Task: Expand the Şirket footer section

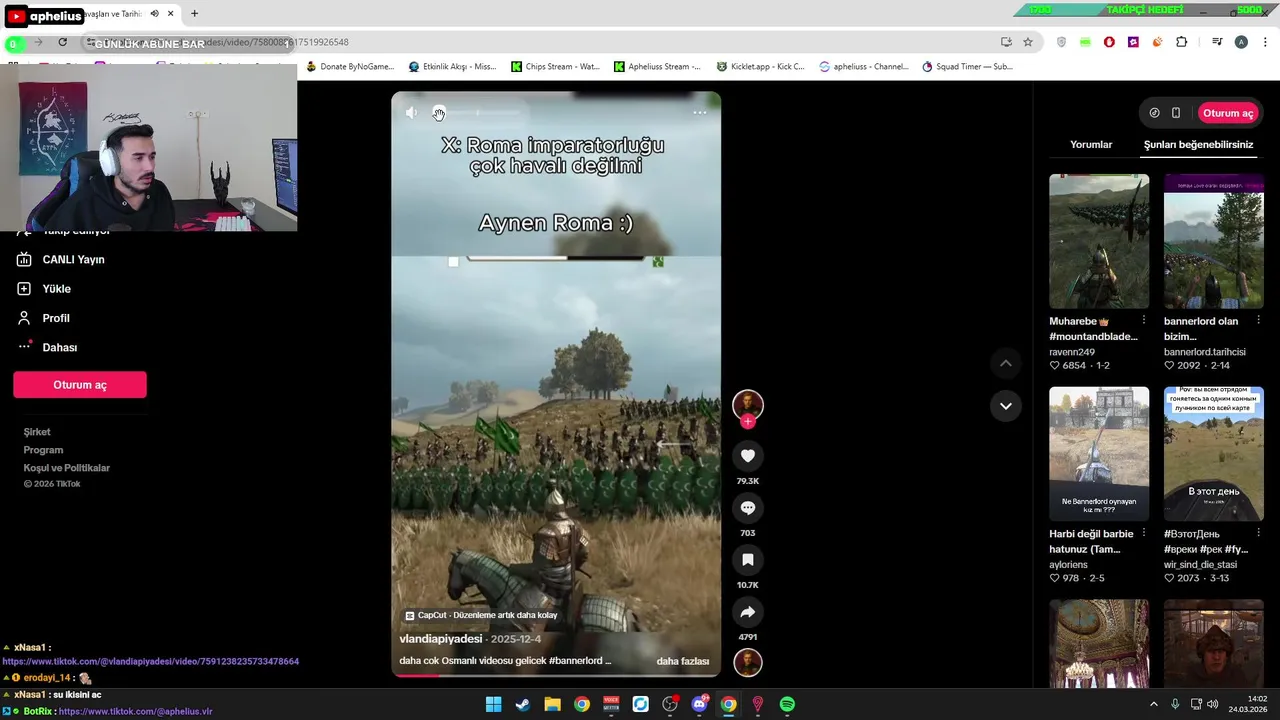Action: [37, 432]
